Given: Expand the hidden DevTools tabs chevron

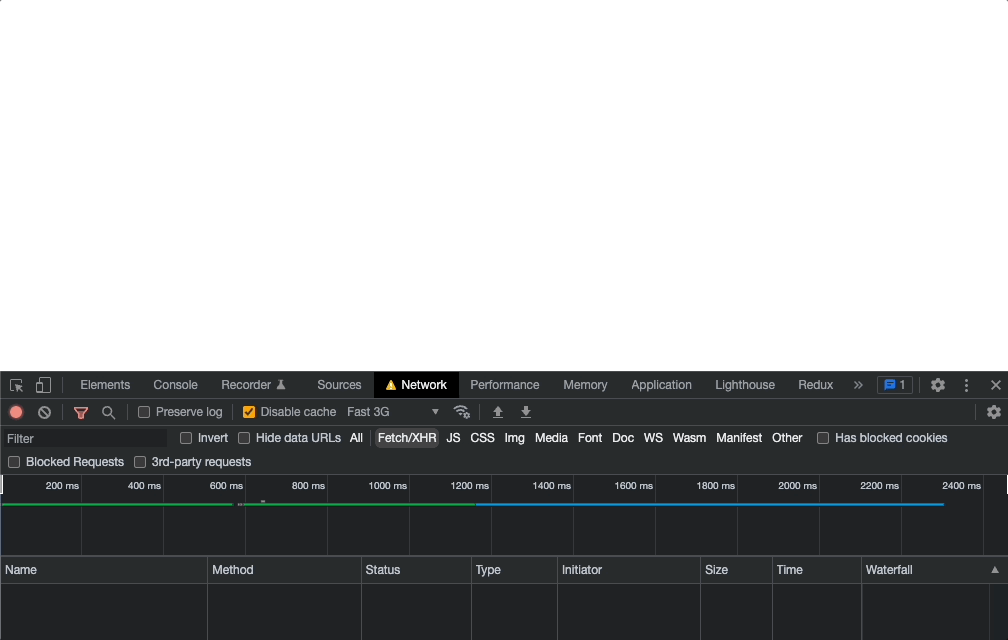Looking at the screenshot, I should coord(857,385).
